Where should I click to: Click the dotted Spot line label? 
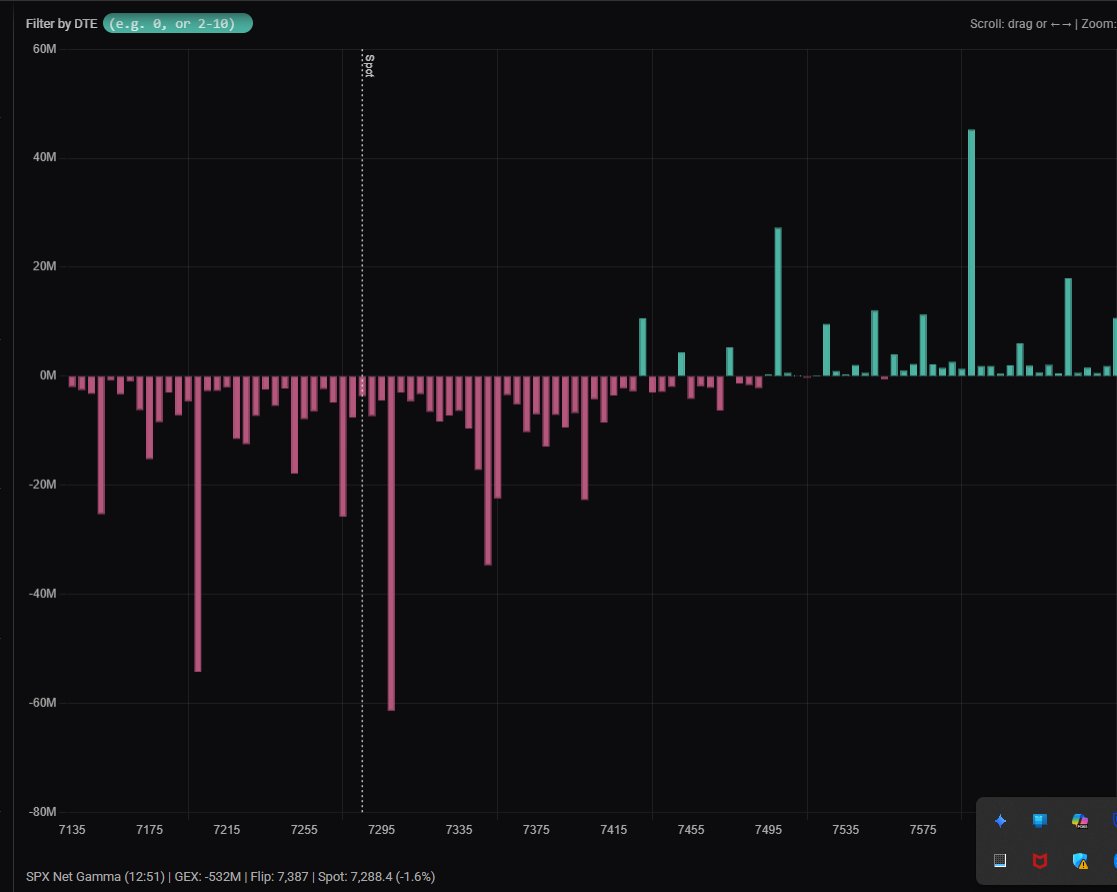(369, 66)
